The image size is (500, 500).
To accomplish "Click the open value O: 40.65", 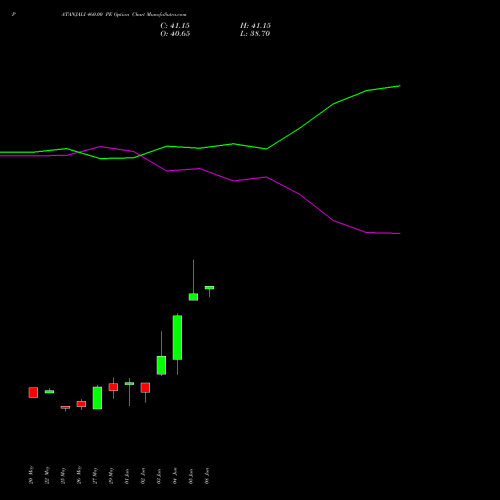I will pos(175,34).
